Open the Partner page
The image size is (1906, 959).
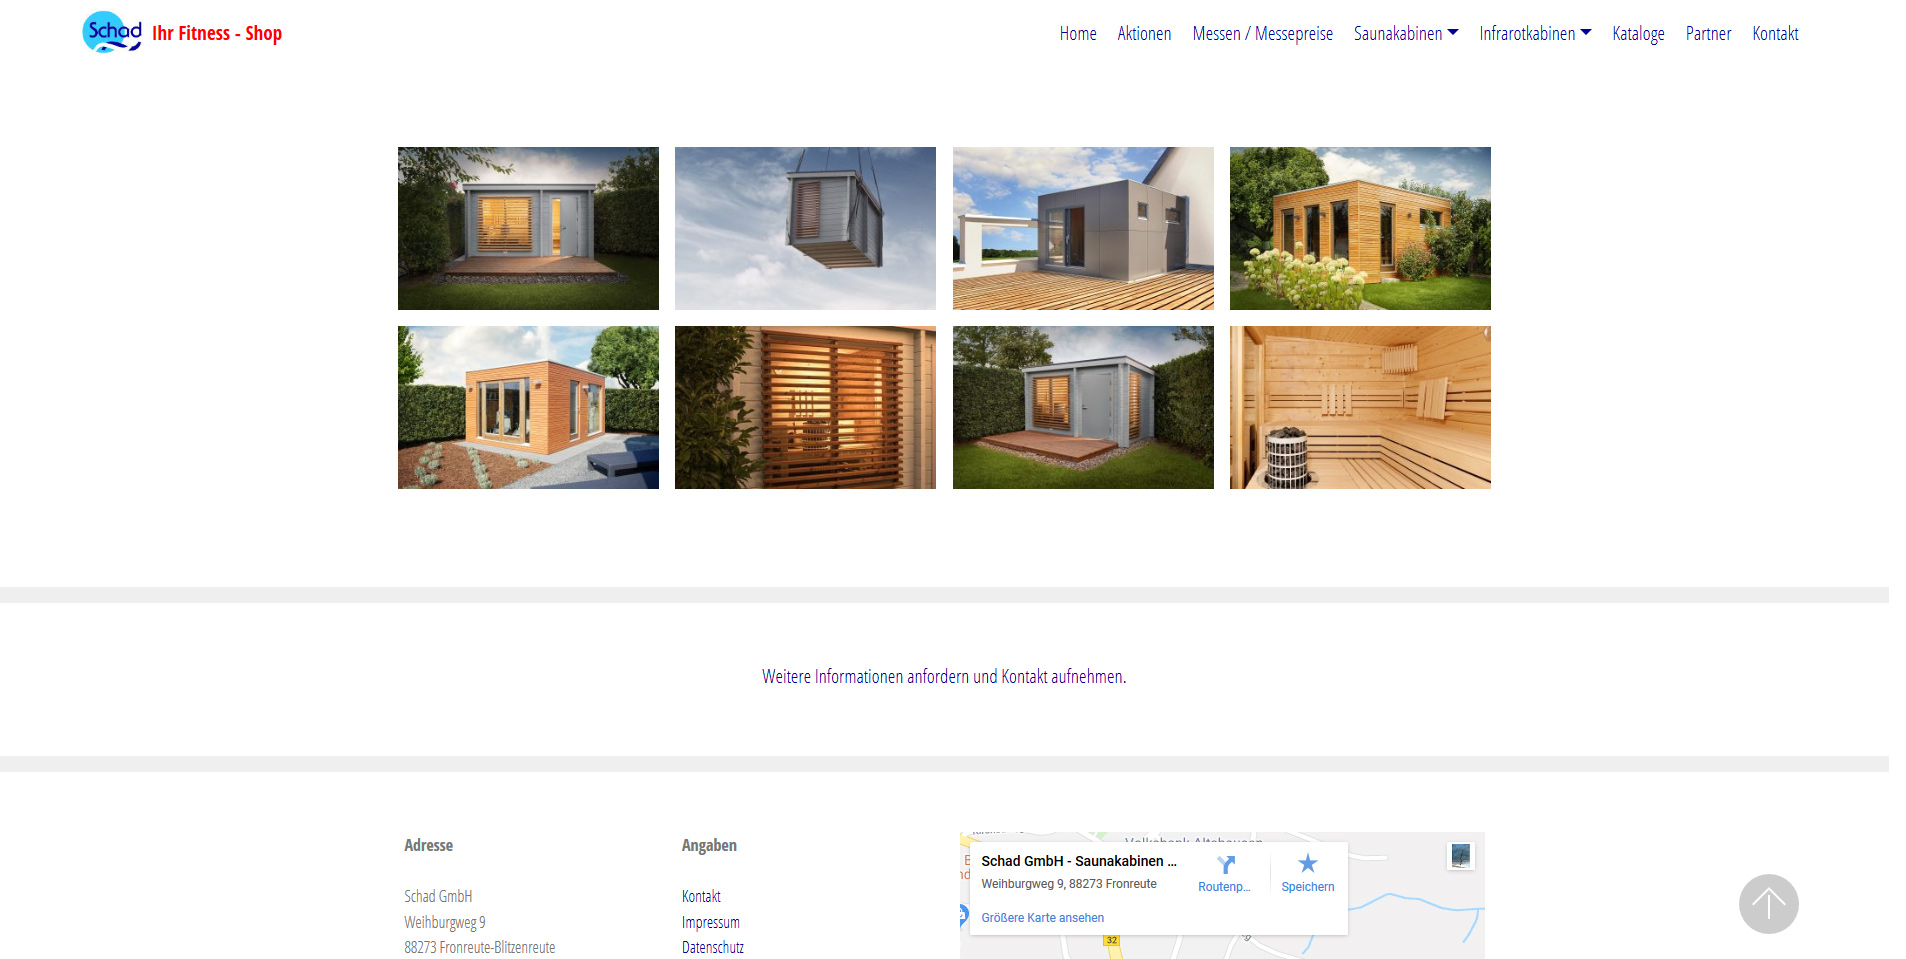(1707, 34)
